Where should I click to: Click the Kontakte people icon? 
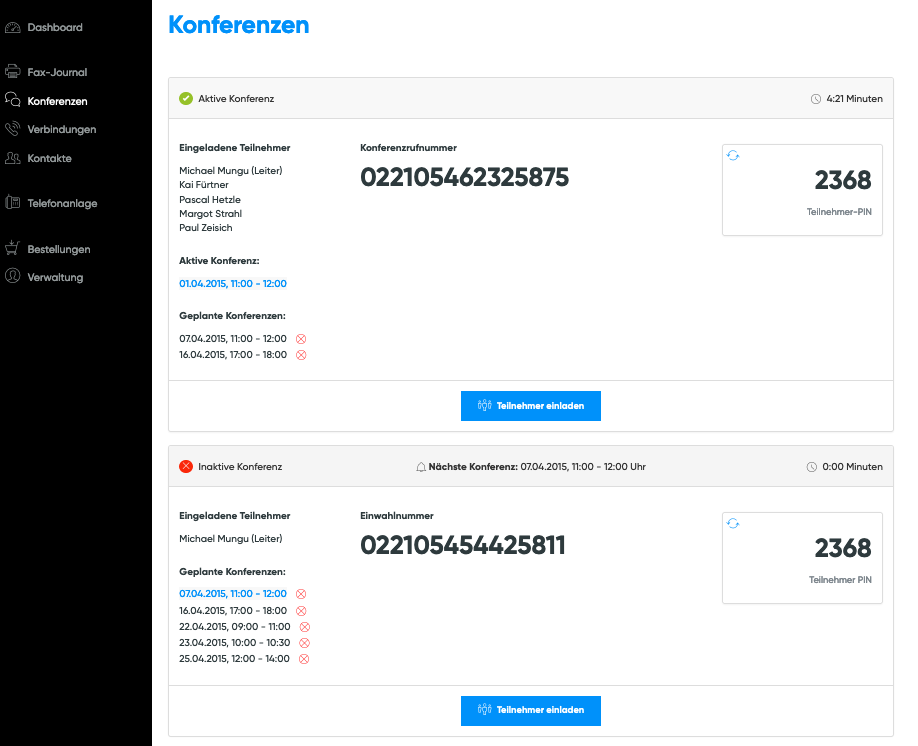(x=12, y=158)
